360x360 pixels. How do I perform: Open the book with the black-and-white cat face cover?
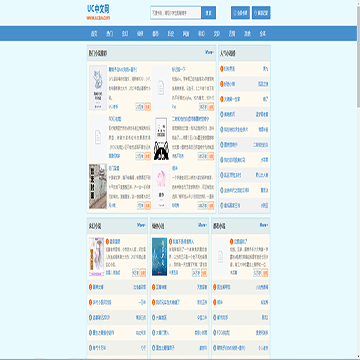pyautogui.click(x=161, y=138)
